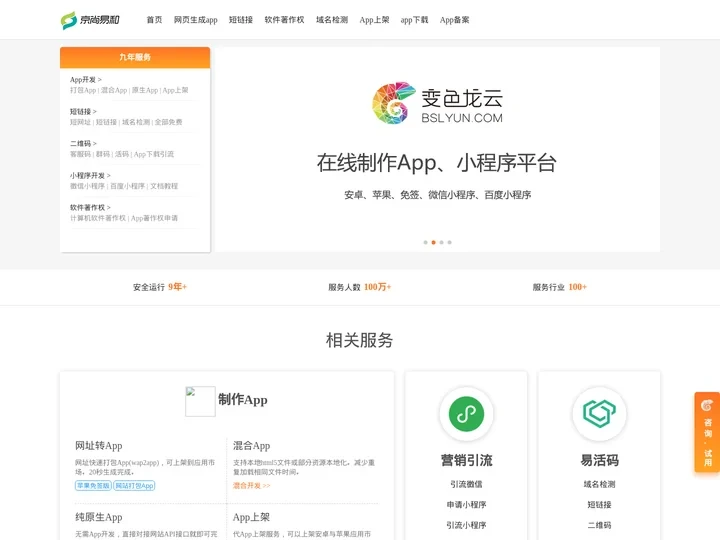This screenshot has width=720, height=540.
Task: Open app下载 in the top navigation
Action: [x=414, y=20]
